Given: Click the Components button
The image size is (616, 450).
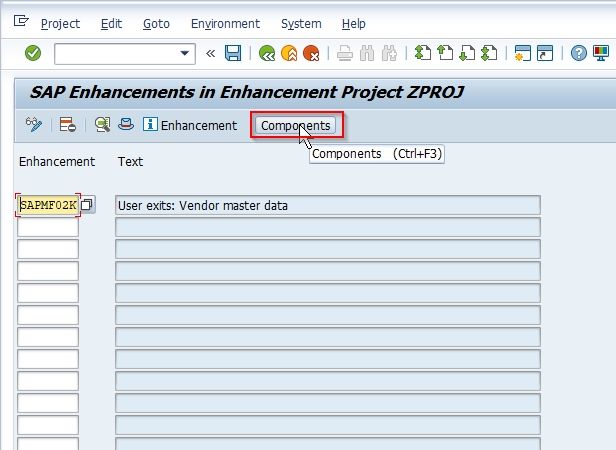Looking at the screenshot, I should click(x=296, y=126).
